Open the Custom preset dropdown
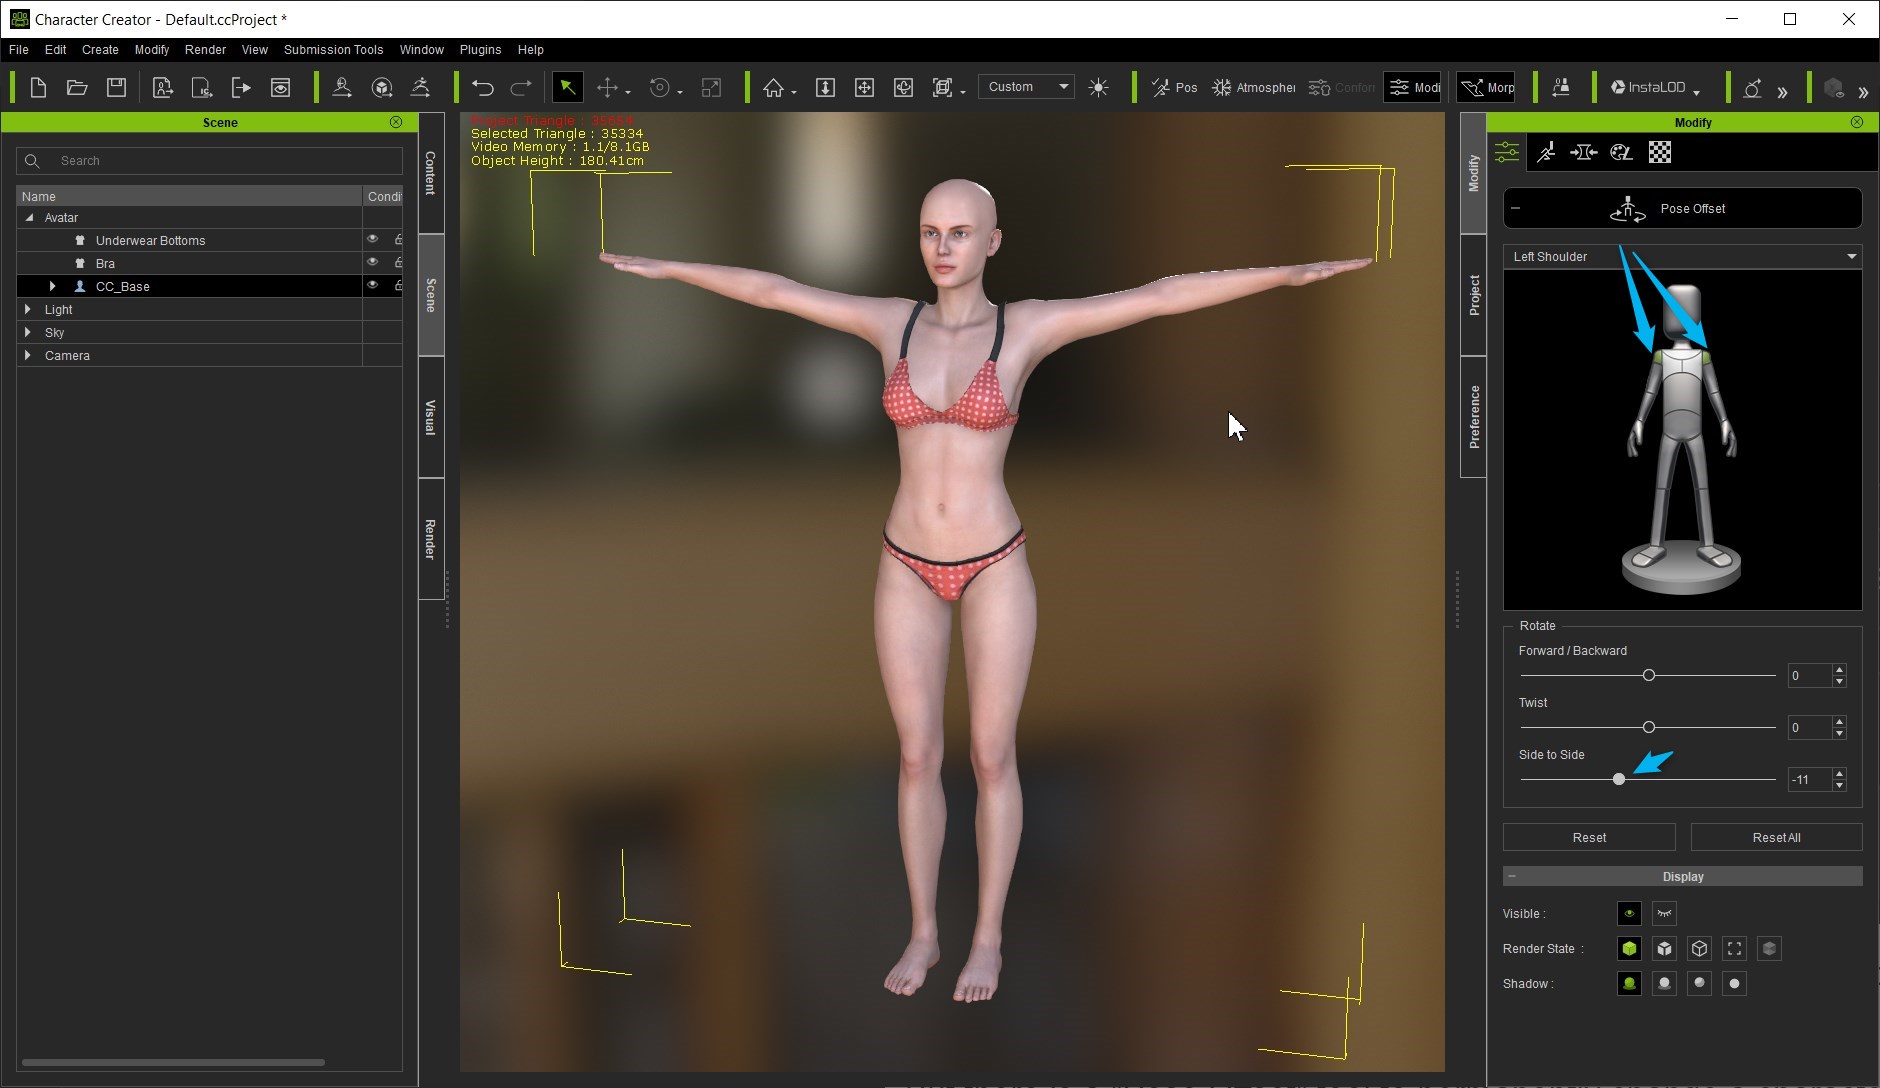The width and height of the screenshot is (1880, 1088). (1026, 87)
